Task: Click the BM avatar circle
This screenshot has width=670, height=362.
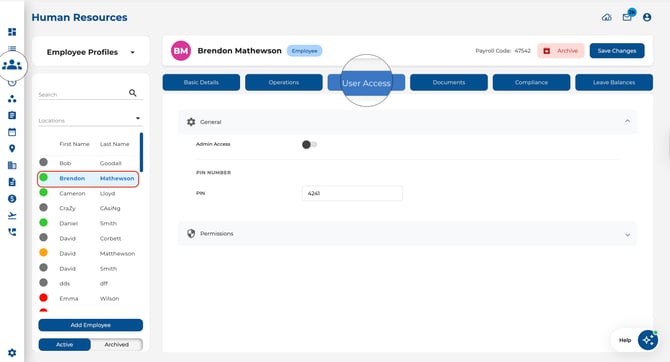Action: 181,51
